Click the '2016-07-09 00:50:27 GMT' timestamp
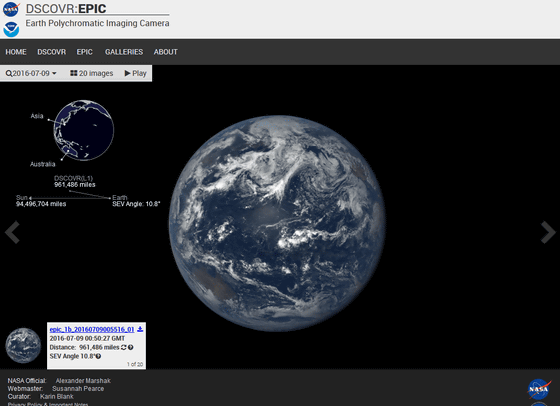560x406 pixels. [87, 339]
